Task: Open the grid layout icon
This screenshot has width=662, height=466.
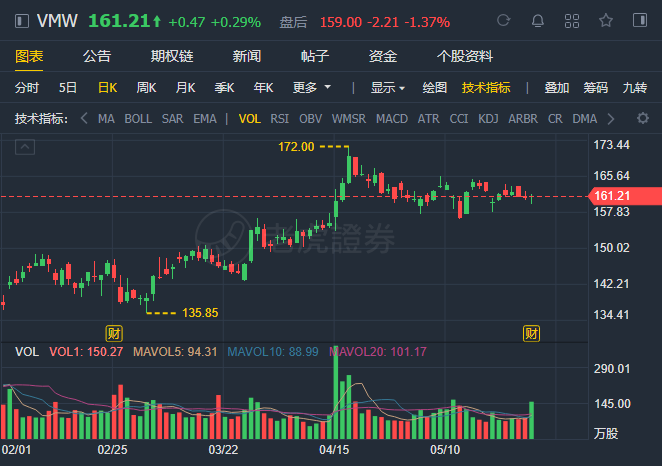Action: 571,21
